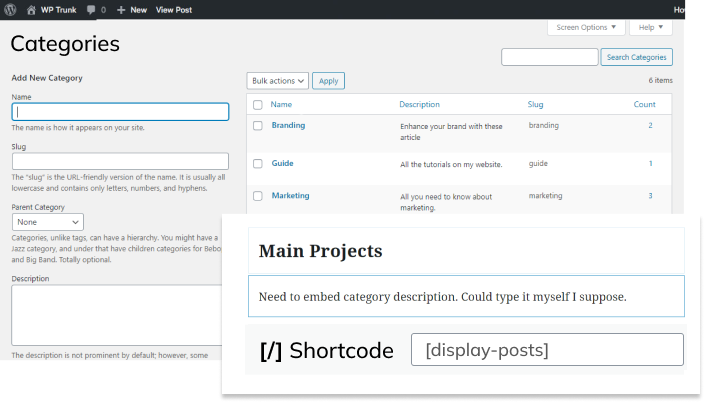The image size is (704, 402).
Task: Open the Help tab dropdown
Action: (x=650, y=27)
